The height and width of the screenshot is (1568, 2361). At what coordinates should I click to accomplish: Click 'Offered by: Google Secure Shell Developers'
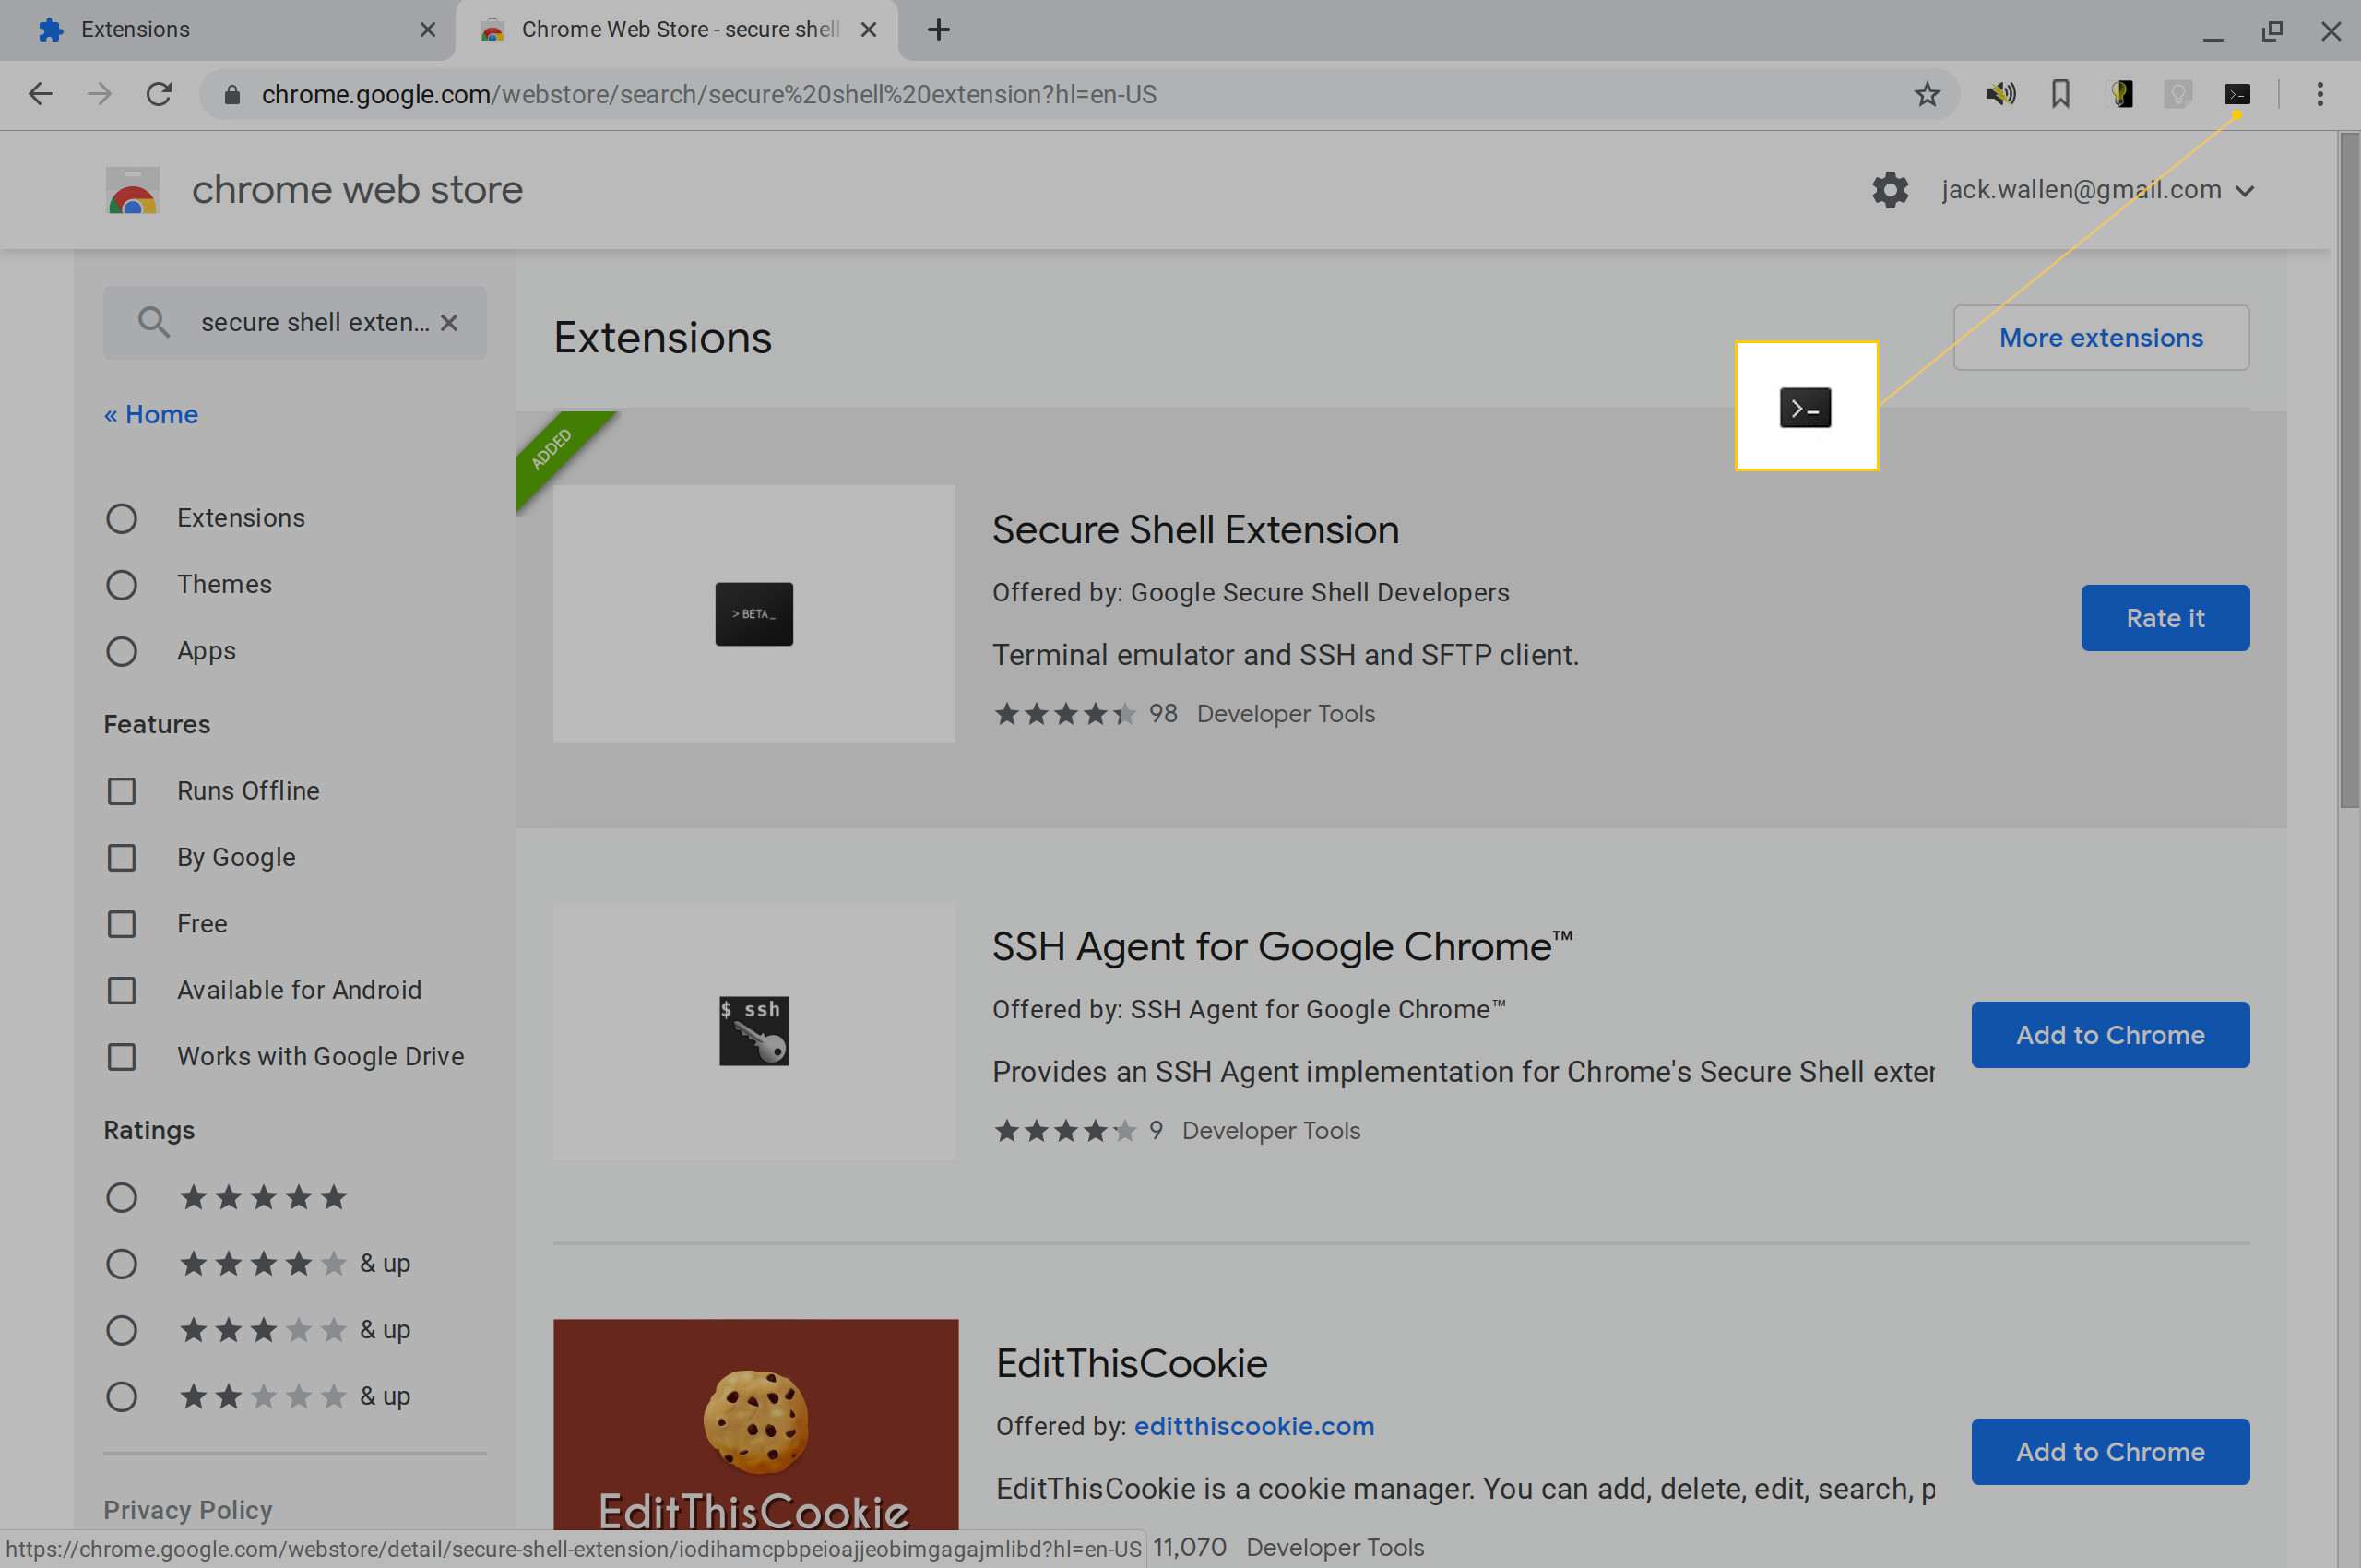pos(1250,593)
